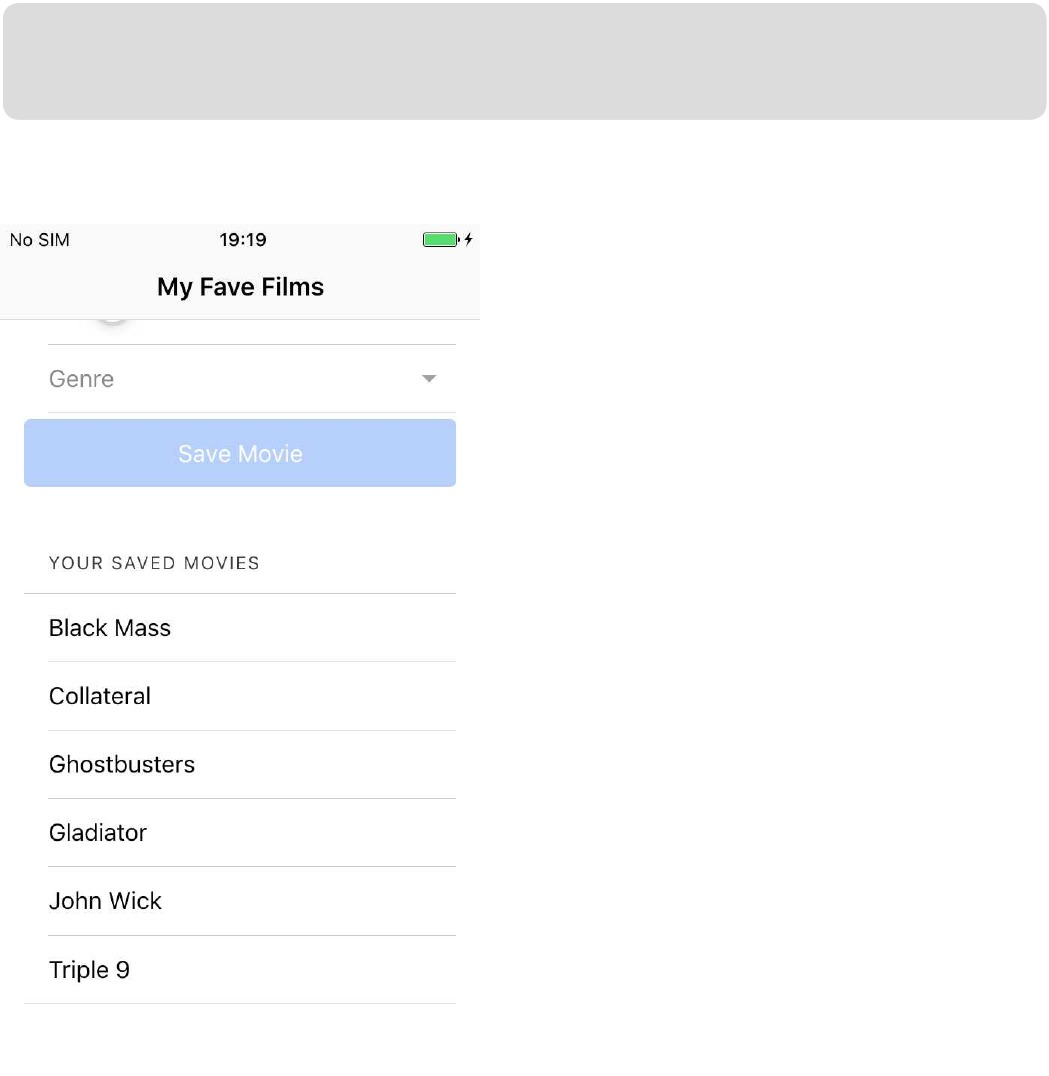
Task: Tap blank space between Save Movie and header
Action: [x=240, y=511]
